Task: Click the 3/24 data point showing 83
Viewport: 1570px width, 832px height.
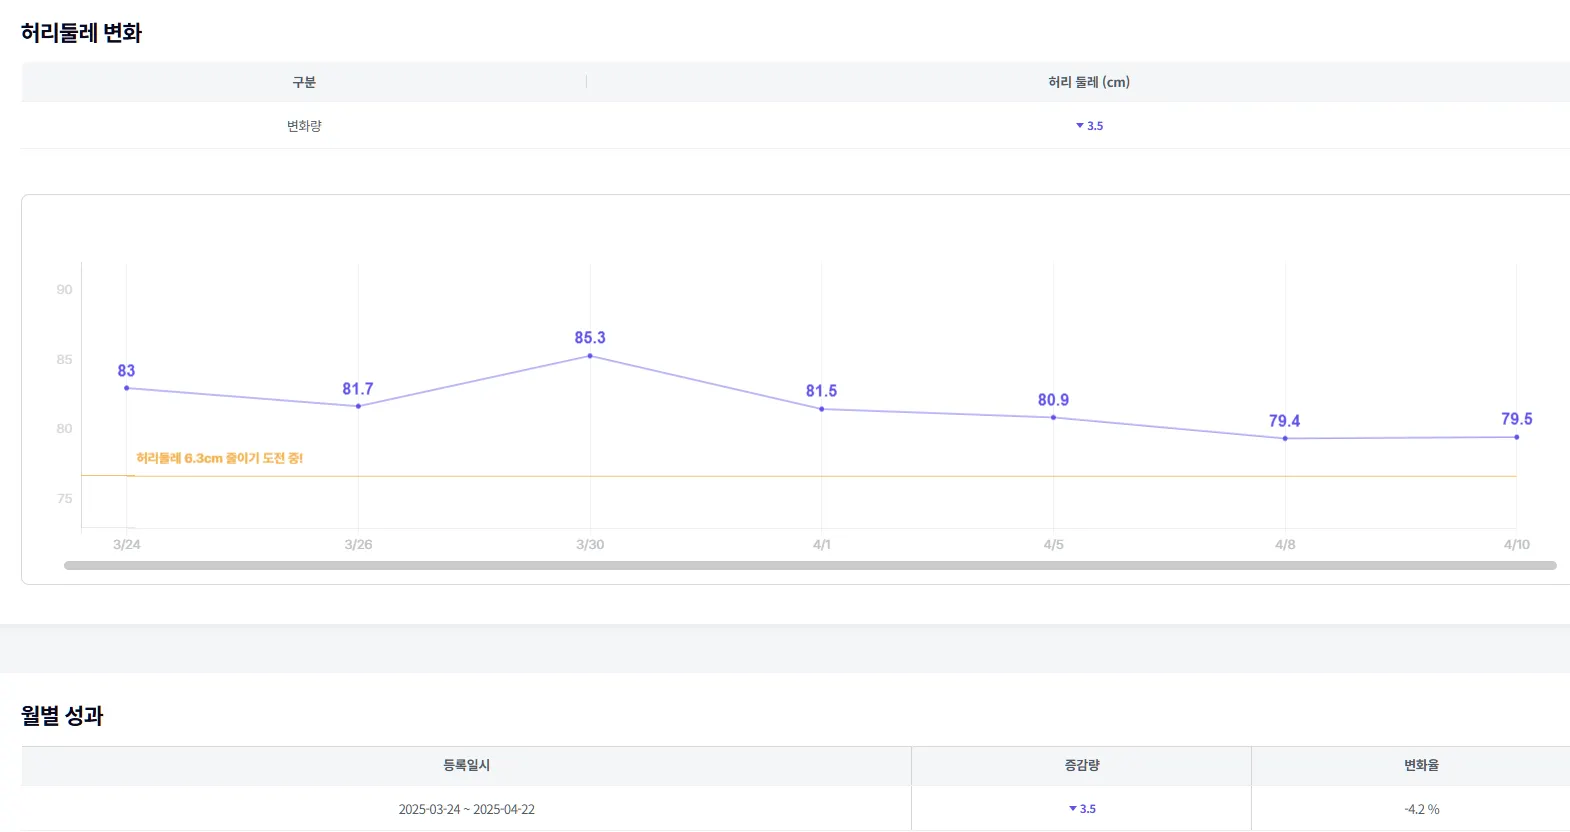Action: [126, 388]
